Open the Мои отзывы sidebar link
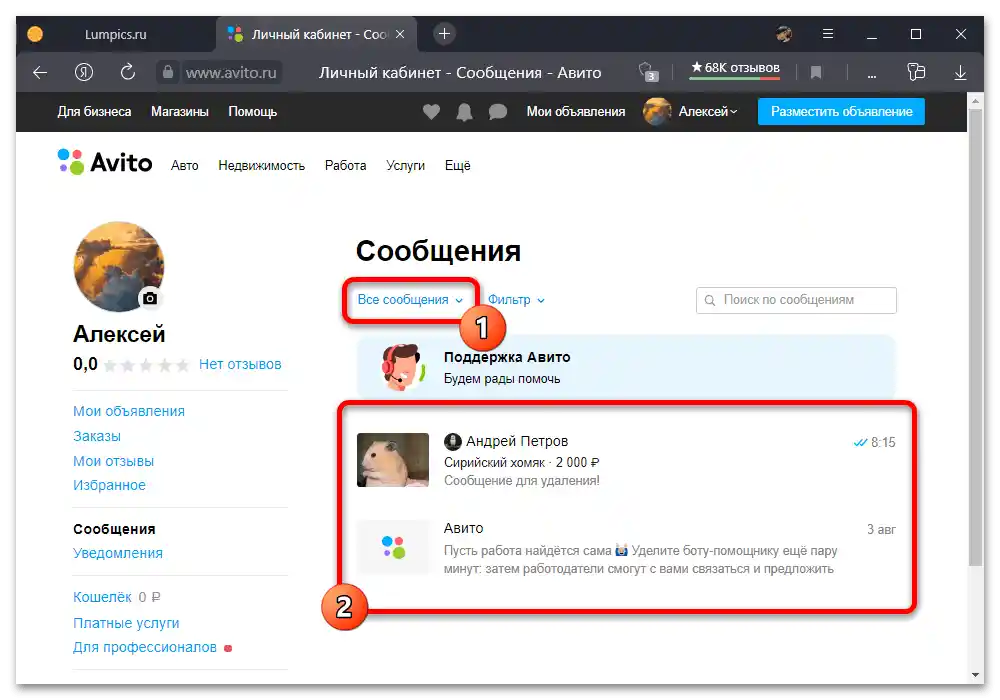This screenshot has width=1000, height=700. tap(114, 461)
